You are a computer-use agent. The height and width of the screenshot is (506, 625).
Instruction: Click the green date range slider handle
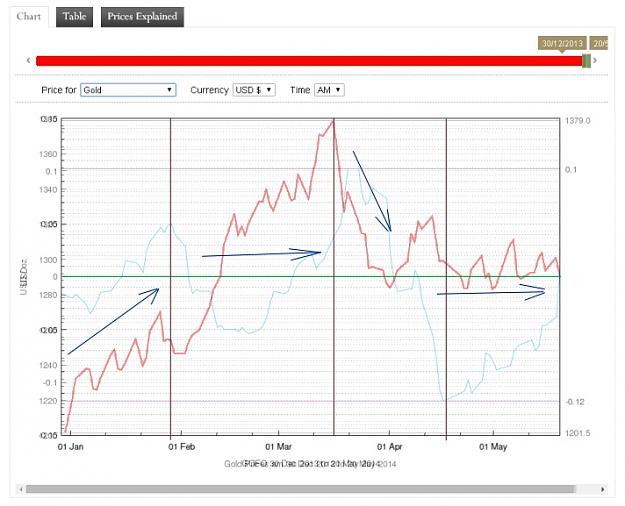(x=586, y=61)
